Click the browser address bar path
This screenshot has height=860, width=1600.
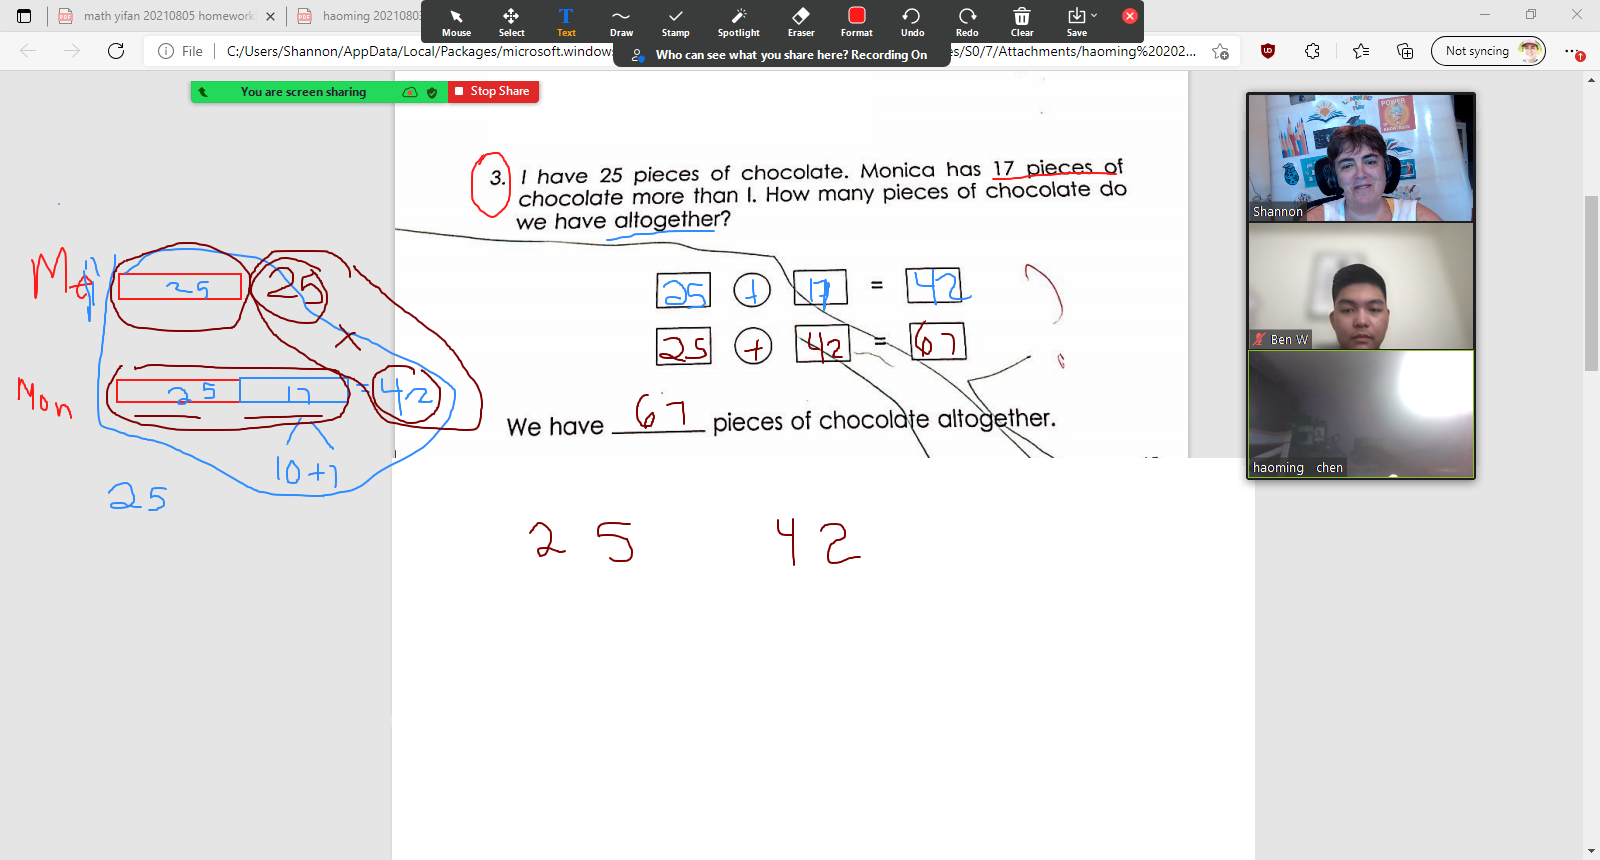pyautogui.click(x=710, y=51)
